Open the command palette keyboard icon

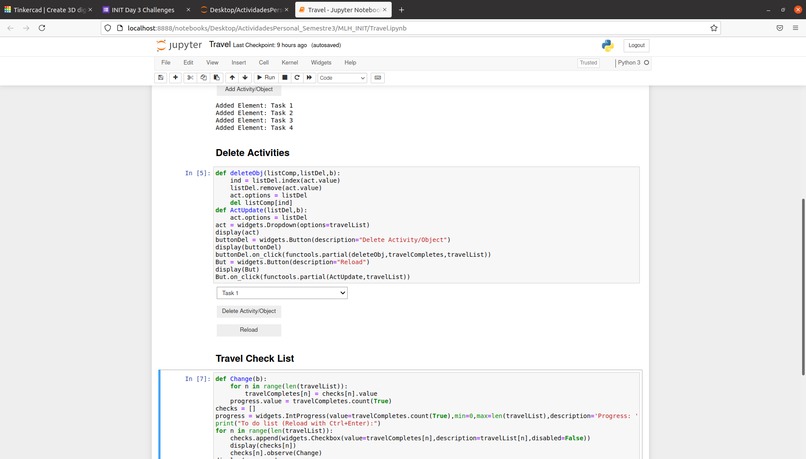(378, 78)
